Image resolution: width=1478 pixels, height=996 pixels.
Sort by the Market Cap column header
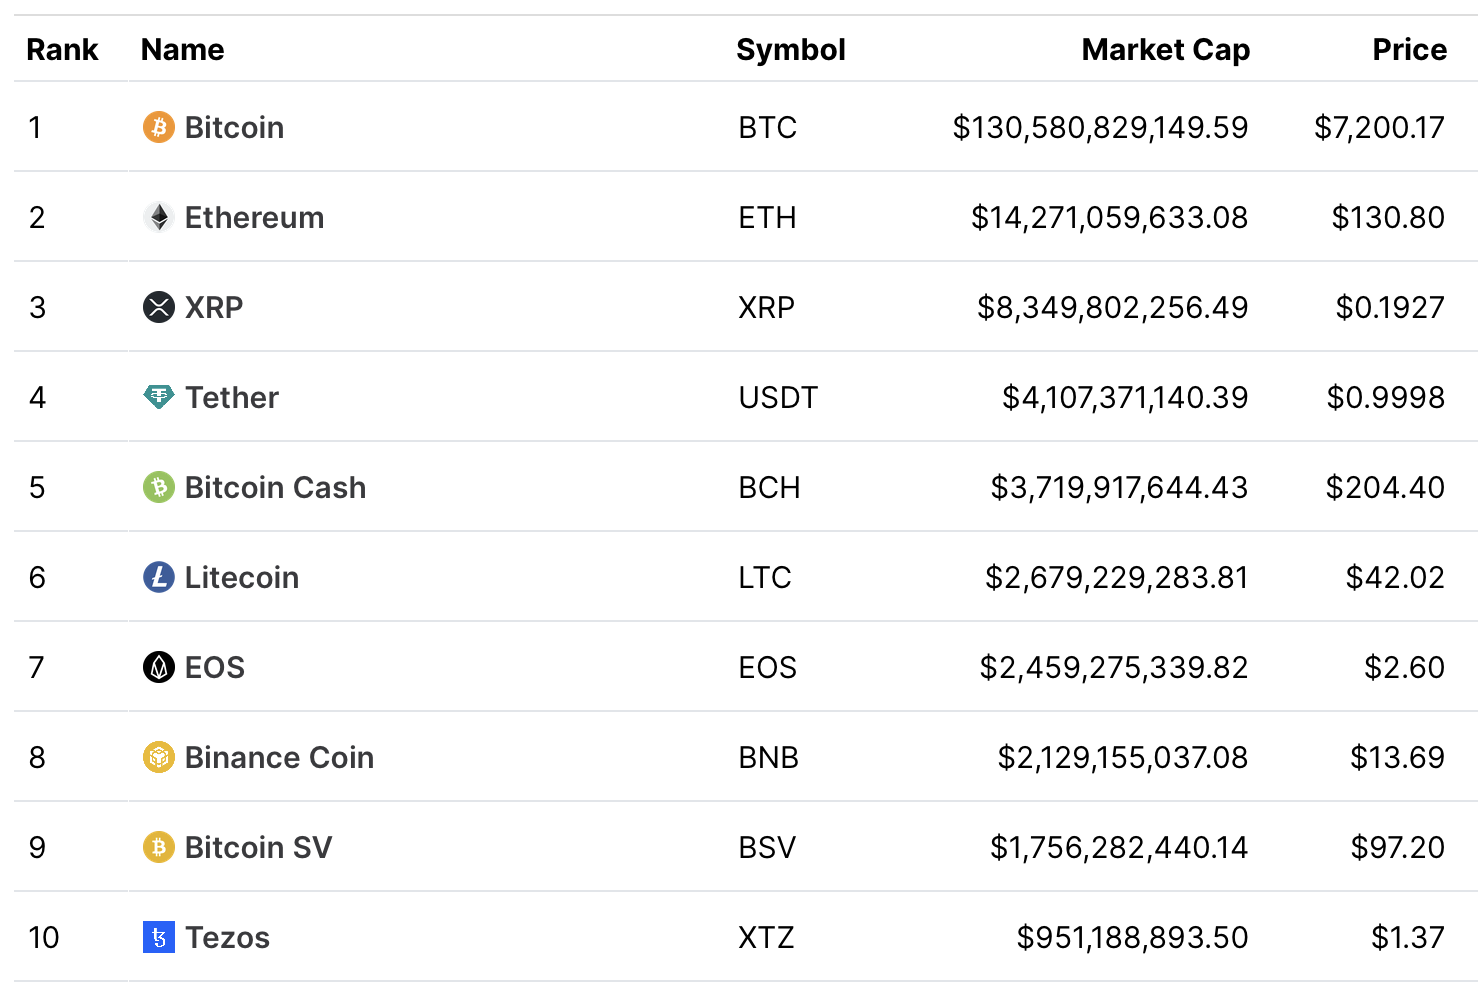pyautogui.click(x=1165, y=50)
